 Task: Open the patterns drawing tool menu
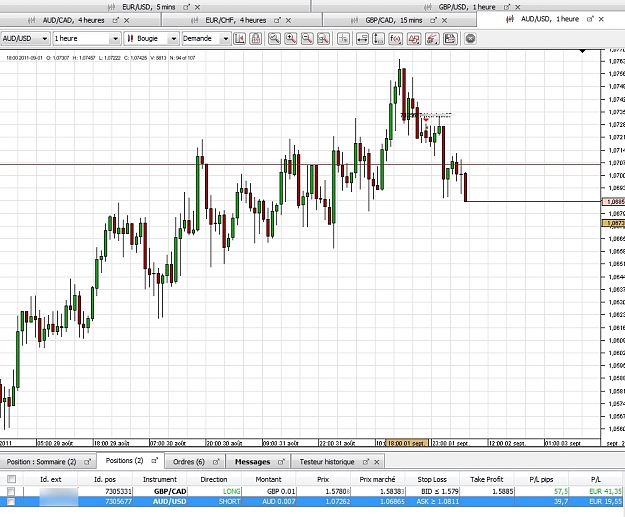click(432, 39)
